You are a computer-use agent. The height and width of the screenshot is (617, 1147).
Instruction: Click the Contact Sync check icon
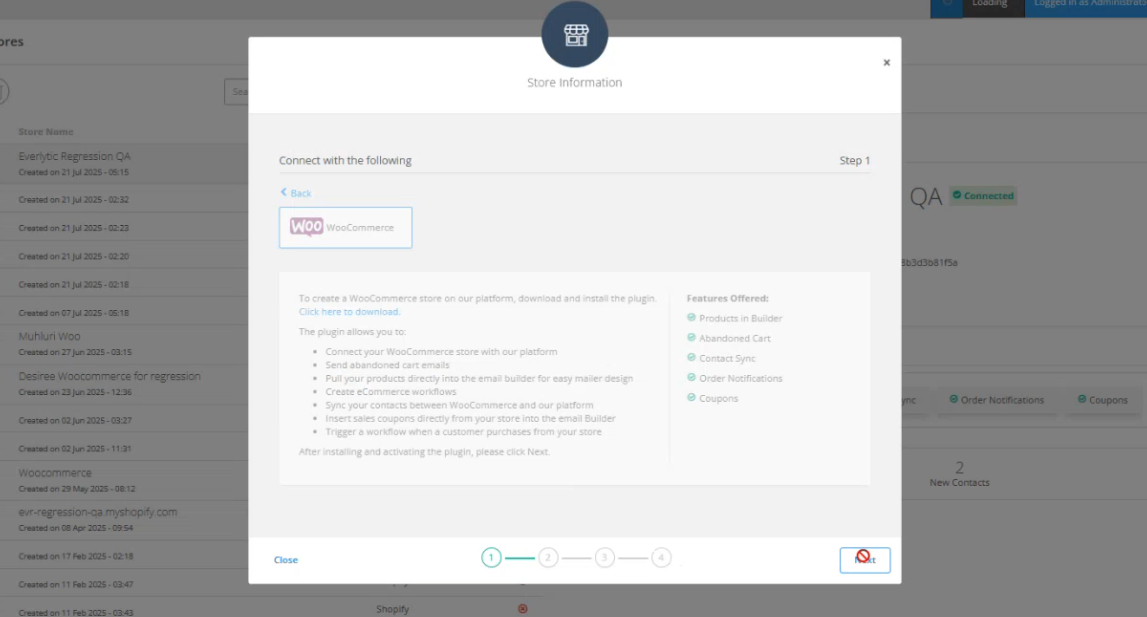[x=691, y=358]
